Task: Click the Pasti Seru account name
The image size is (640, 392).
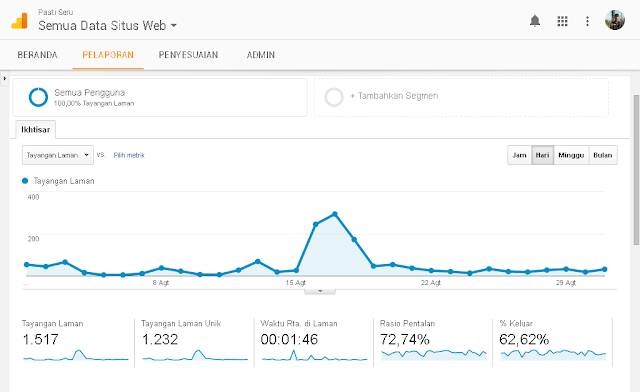Action: tap(56, 12)
